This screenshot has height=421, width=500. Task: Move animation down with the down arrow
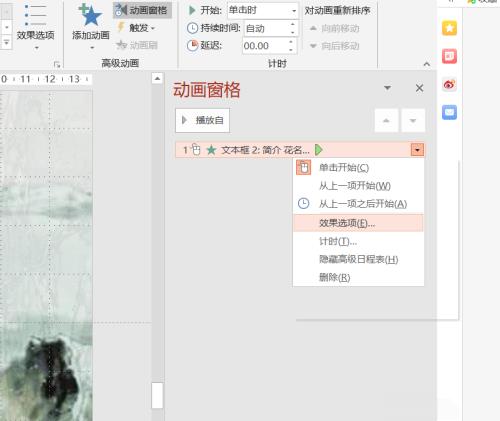[413, 120]
